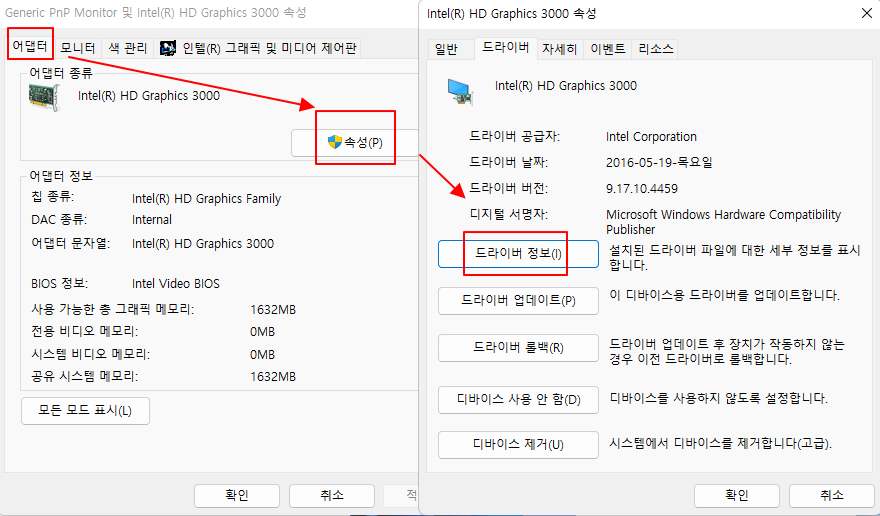
Task: Click 취소 in the Intel HD Graphics 속성 window
Action: pos(831,495)
